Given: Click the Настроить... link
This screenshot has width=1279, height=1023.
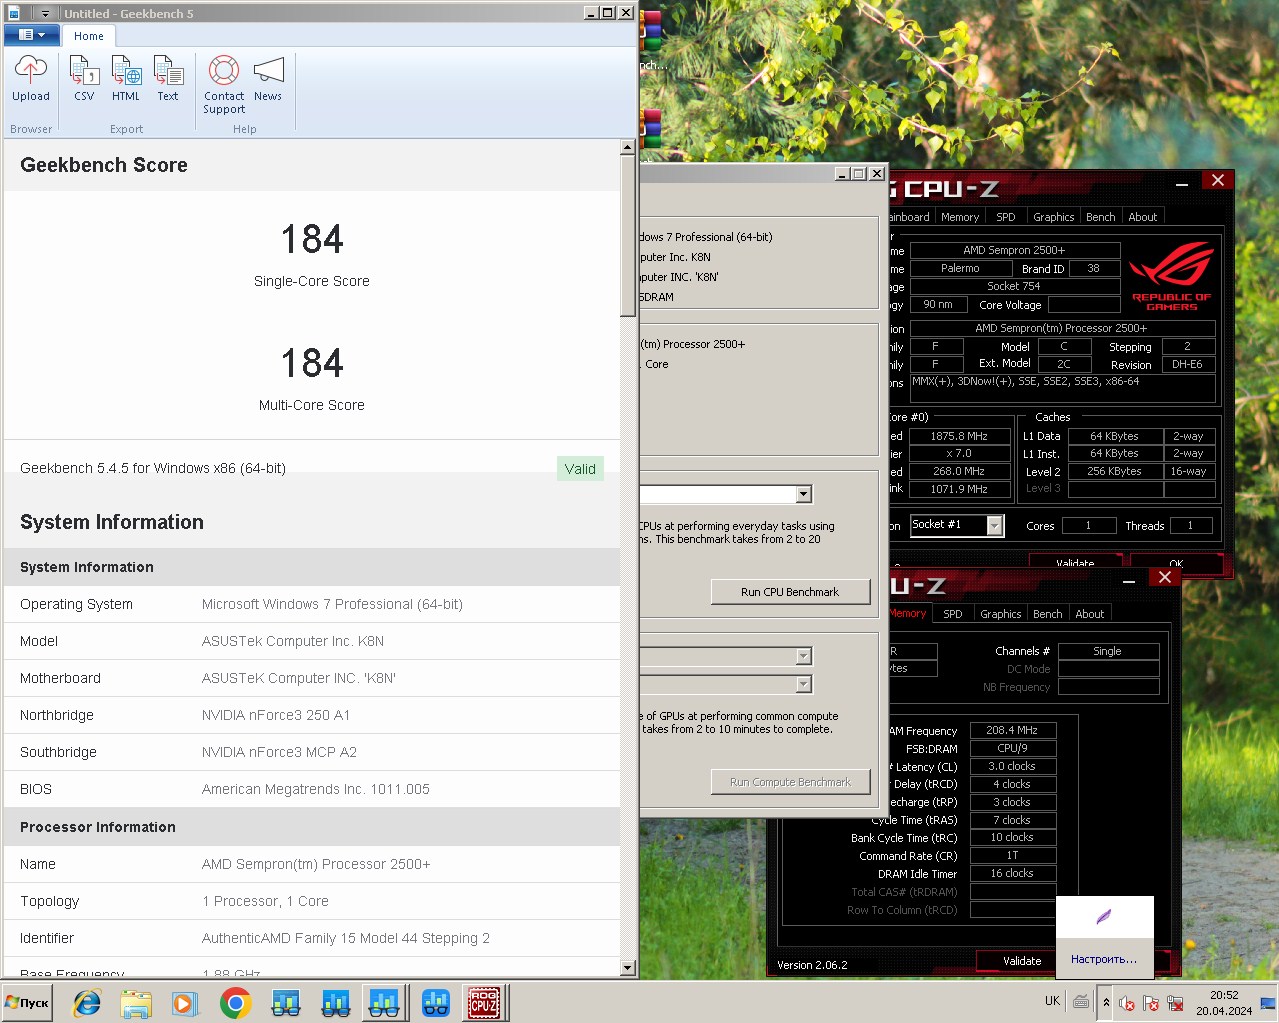Looking at the screenshot, I should pyautogui.click(x=1104, y=959).
